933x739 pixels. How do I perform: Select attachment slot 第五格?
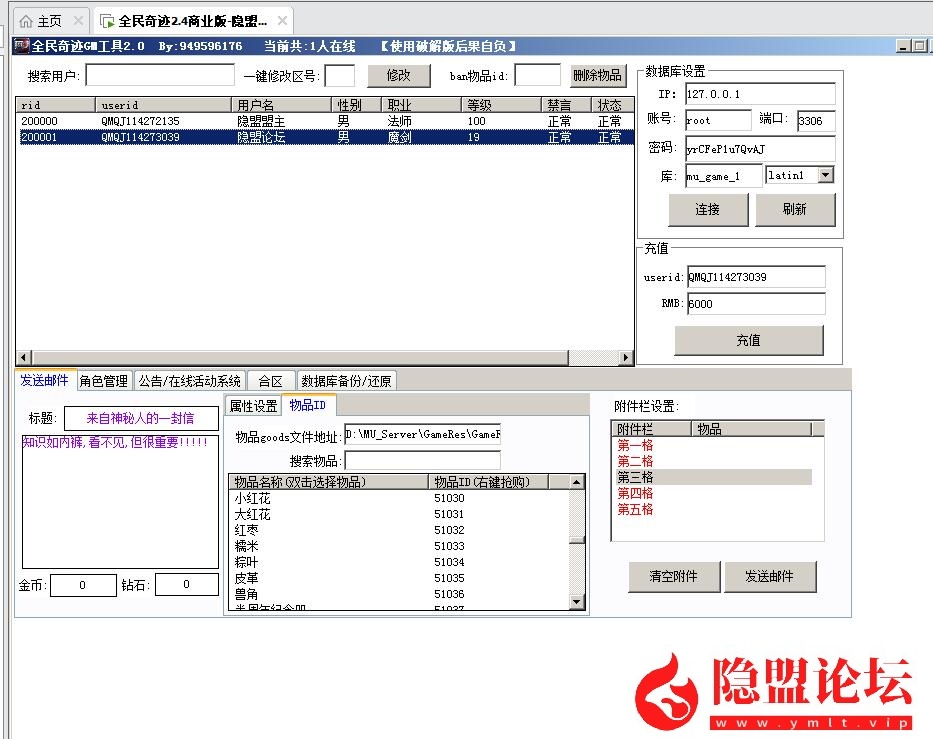(x=635, y=509)
